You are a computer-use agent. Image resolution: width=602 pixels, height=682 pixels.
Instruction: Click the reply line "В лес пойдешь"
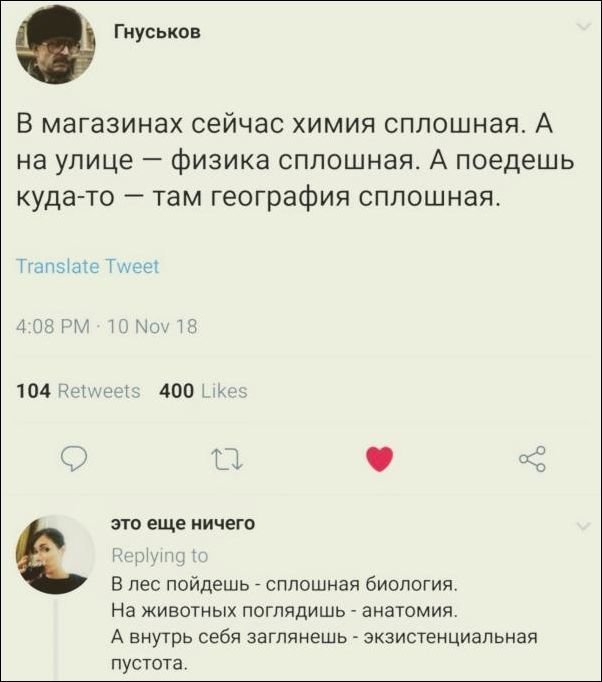point(284,583)
